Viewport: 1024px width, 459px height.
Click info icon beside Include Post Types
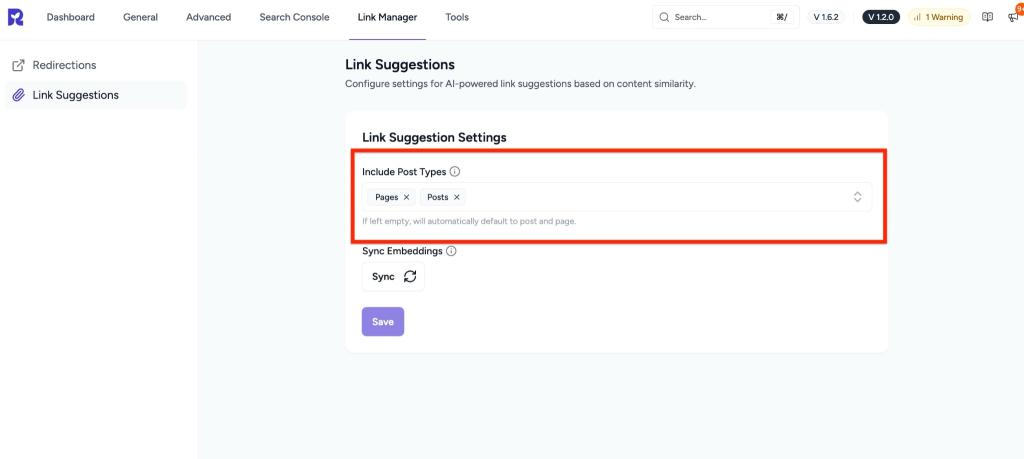click(x=455, y=172)
